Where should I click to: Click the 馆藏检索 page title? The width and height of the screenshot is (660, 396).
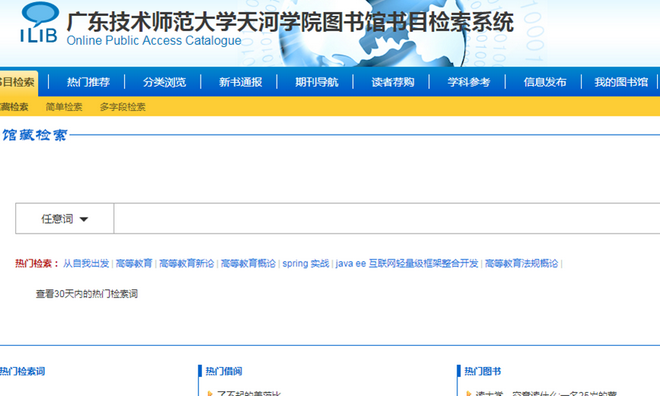pyautogui.click(x=35, y=135)
